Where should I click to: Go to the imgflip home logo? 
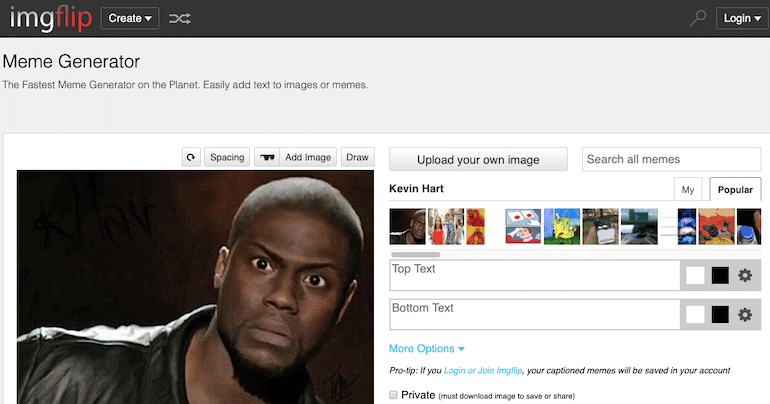tap(51, 19)
